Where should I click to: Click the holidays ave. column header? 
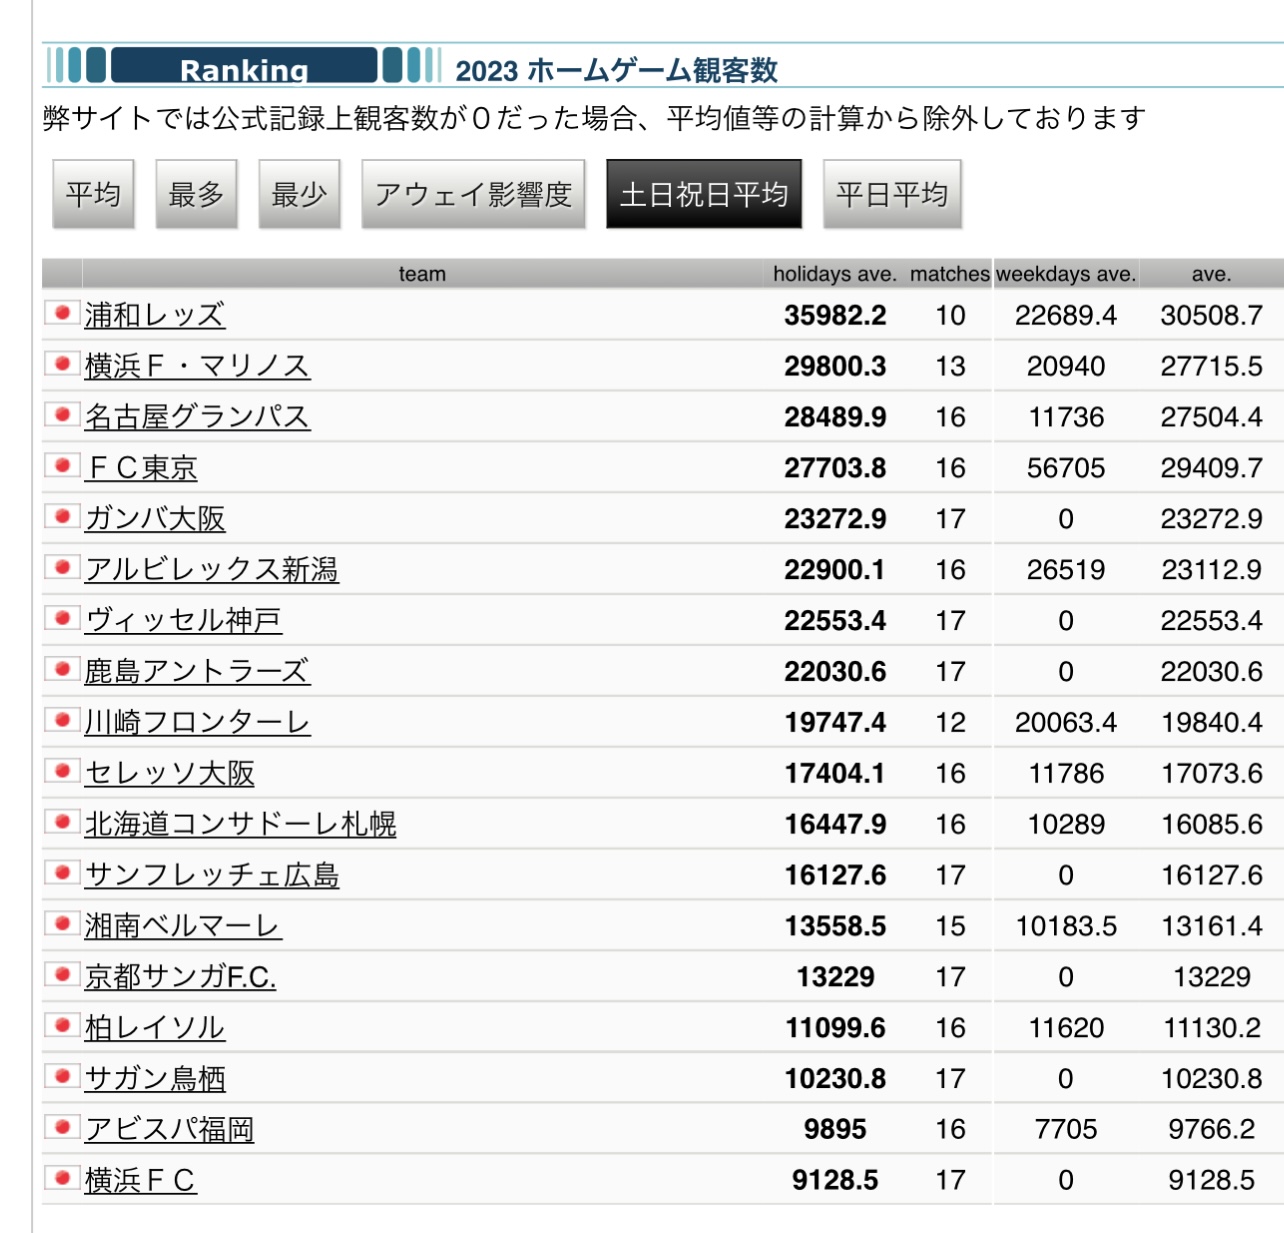tap(834, 274)
